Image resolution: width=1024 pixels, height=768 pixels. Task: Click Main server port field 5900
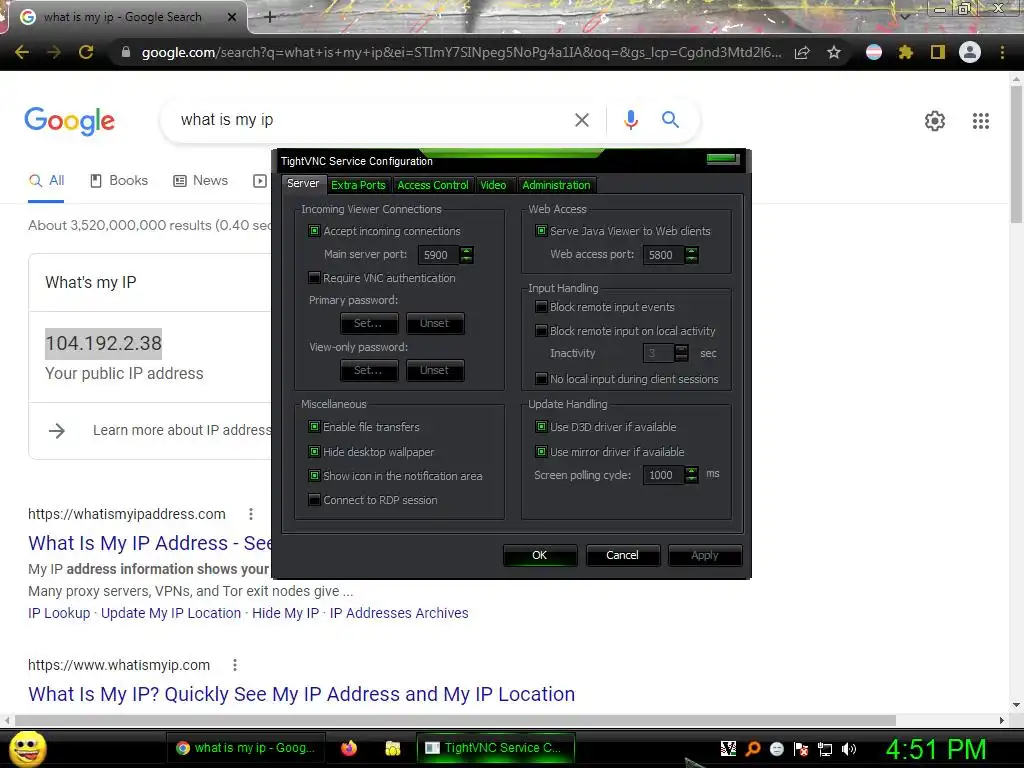point(438,255)
